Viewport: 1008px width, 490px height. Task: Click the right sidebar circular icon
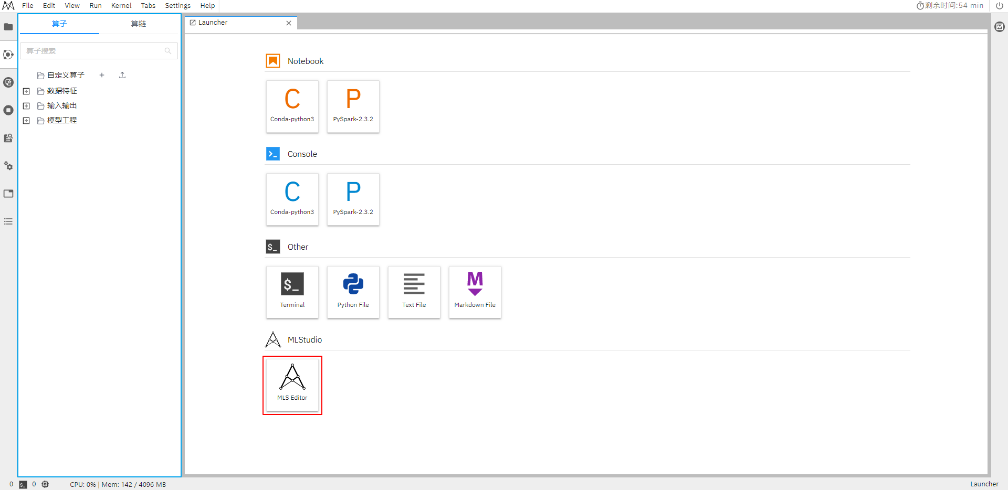point(1000,27)
